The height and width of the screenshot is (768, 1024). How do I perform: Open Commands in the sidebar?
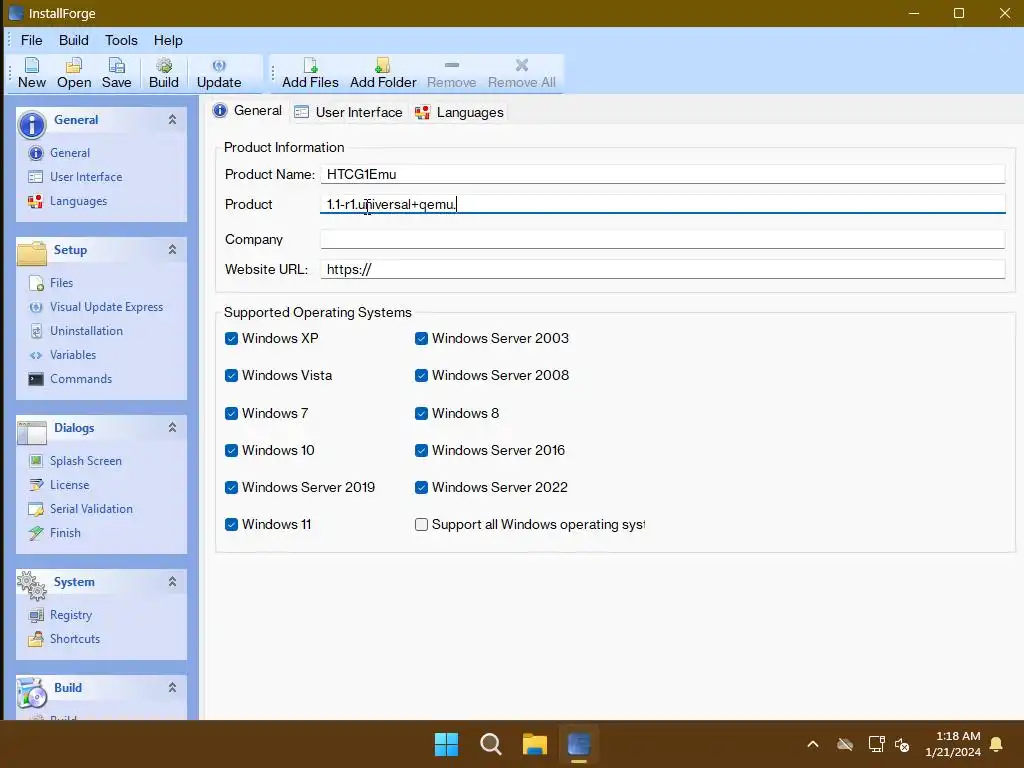tap(80, 379)
